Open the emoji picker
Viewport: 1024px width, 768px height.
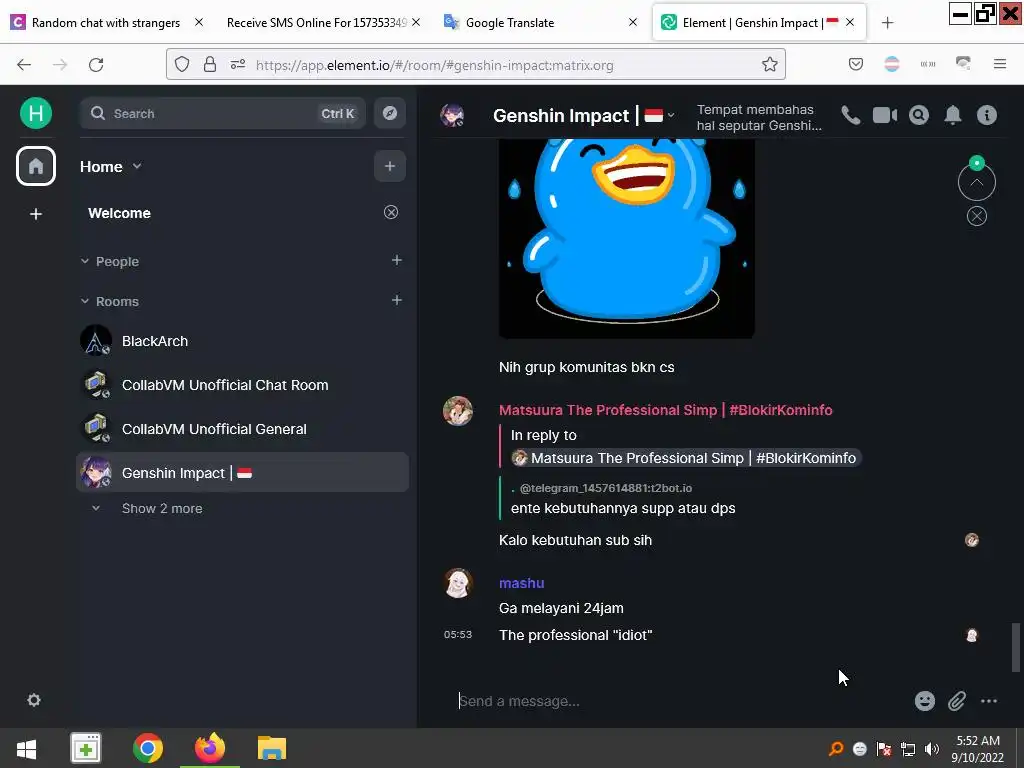925,701
